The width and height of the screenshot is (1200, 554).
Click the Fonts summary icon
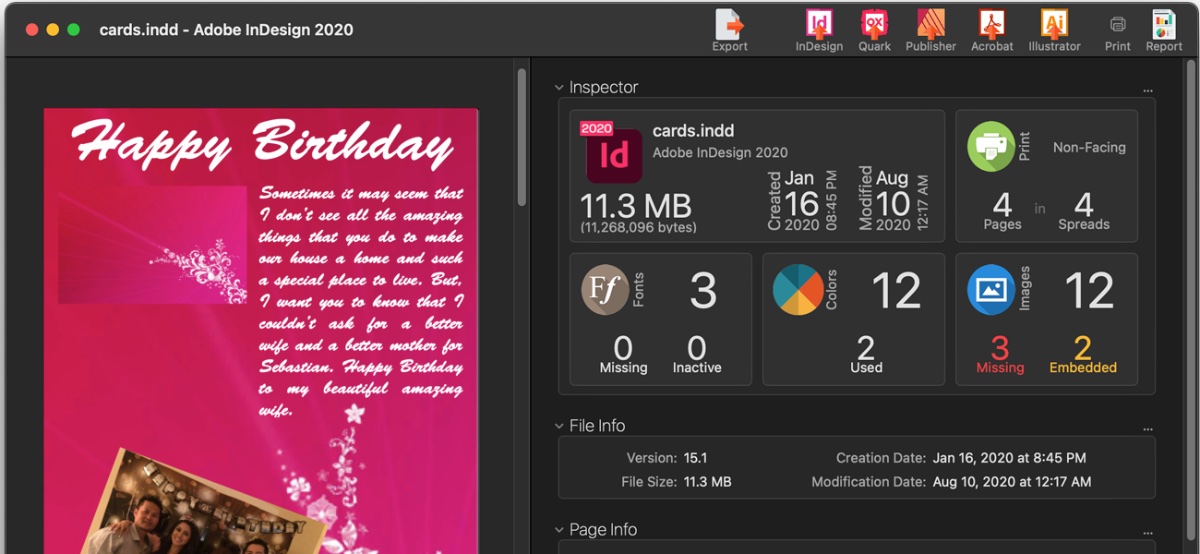[605, 290]
